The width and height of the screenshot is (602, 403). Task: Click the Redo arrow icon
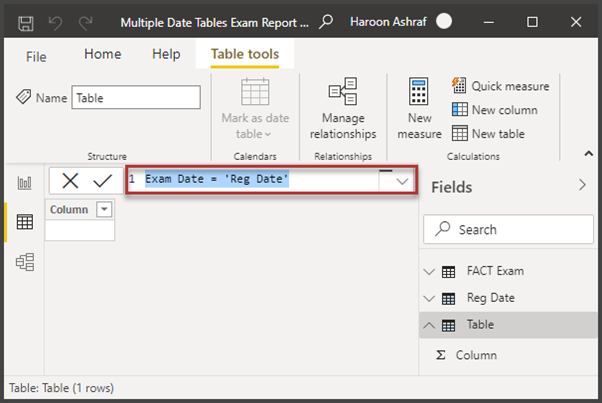85,23
